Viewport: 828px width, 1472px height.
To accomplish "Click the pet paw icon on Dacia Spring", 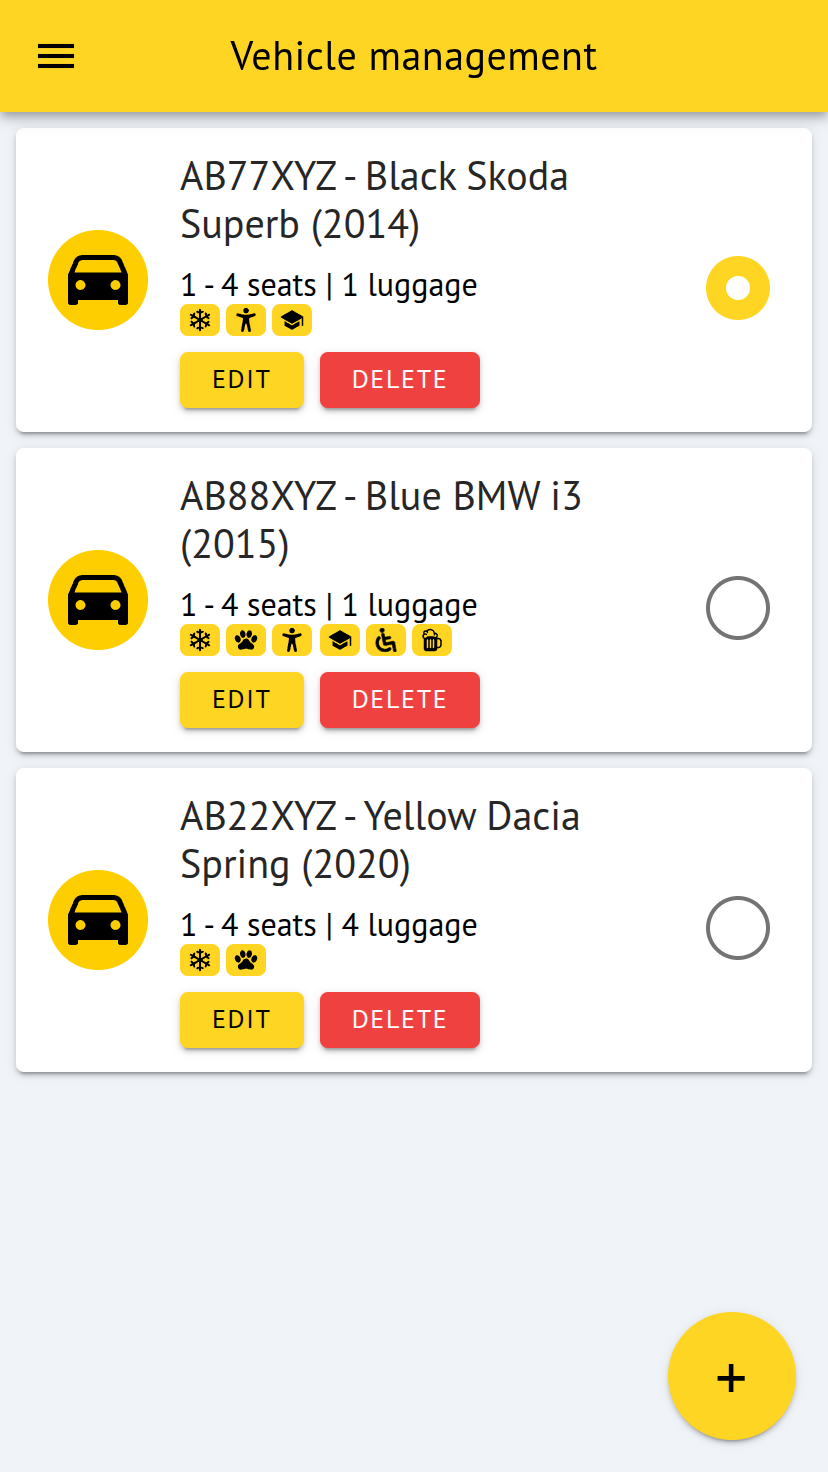I will 246,961.
